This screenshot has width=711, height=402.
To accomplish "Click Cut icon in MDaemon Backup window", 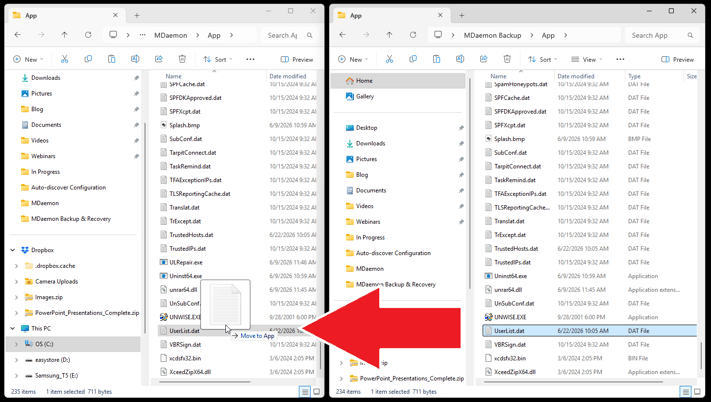I will tap(389, 59).
